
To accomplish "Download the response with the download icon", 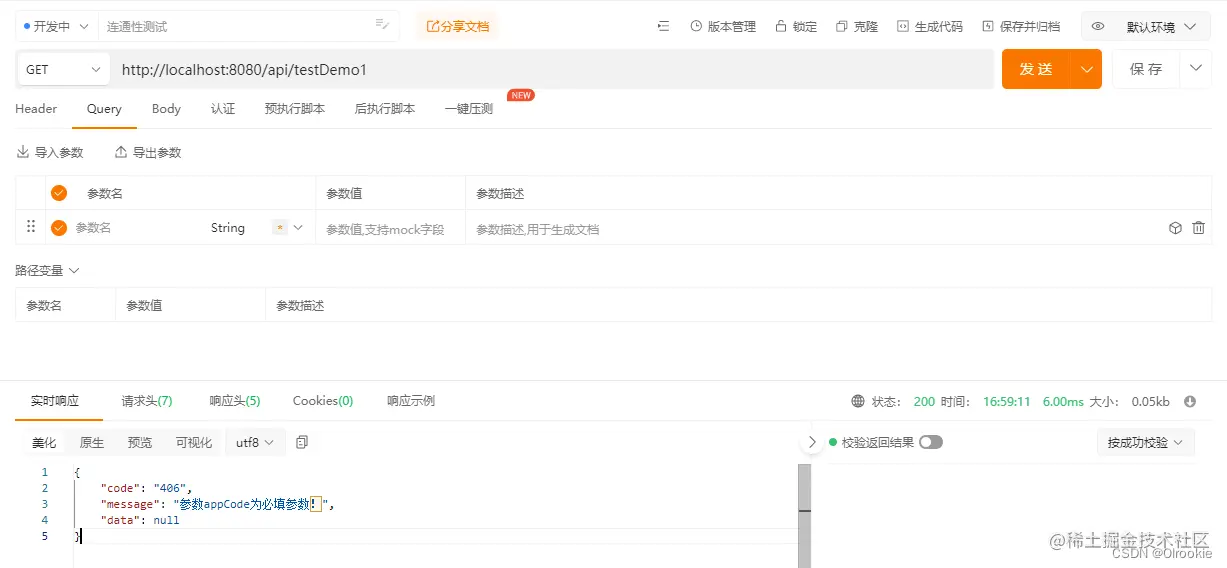I will (1190, 402).
